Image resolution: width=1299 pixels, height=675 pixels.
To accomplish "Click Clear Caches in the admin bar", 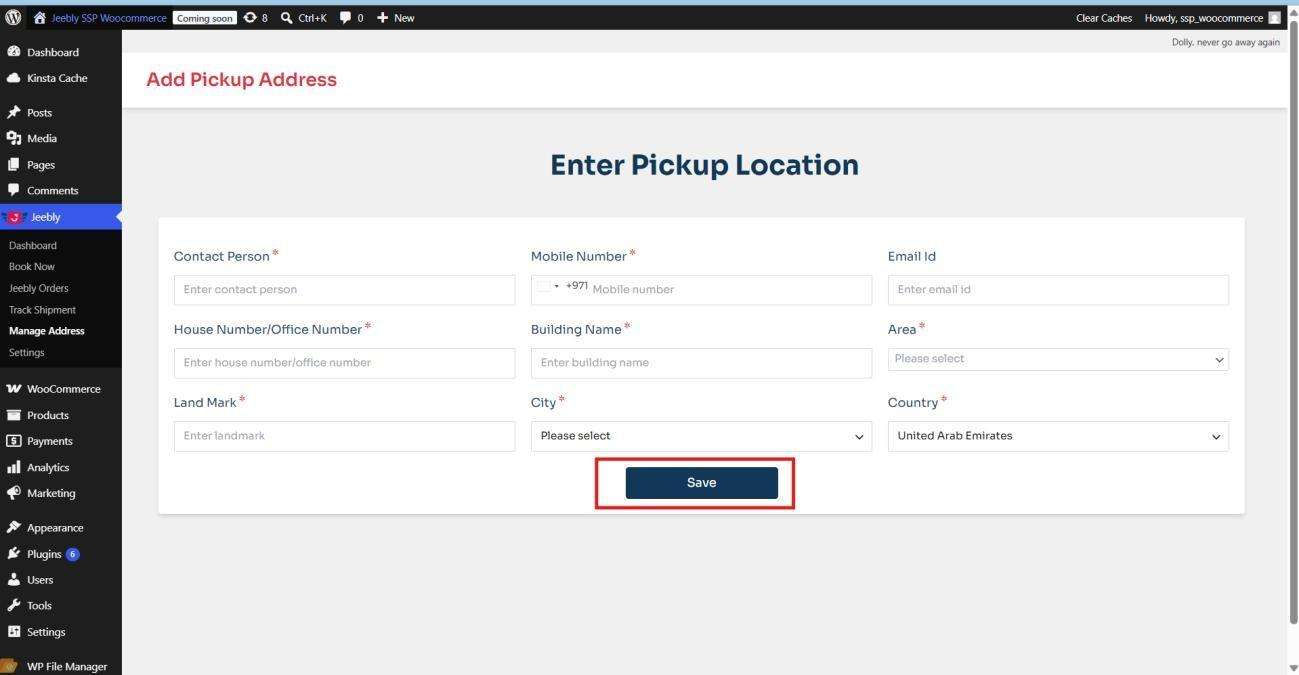I will (1104, 18).
